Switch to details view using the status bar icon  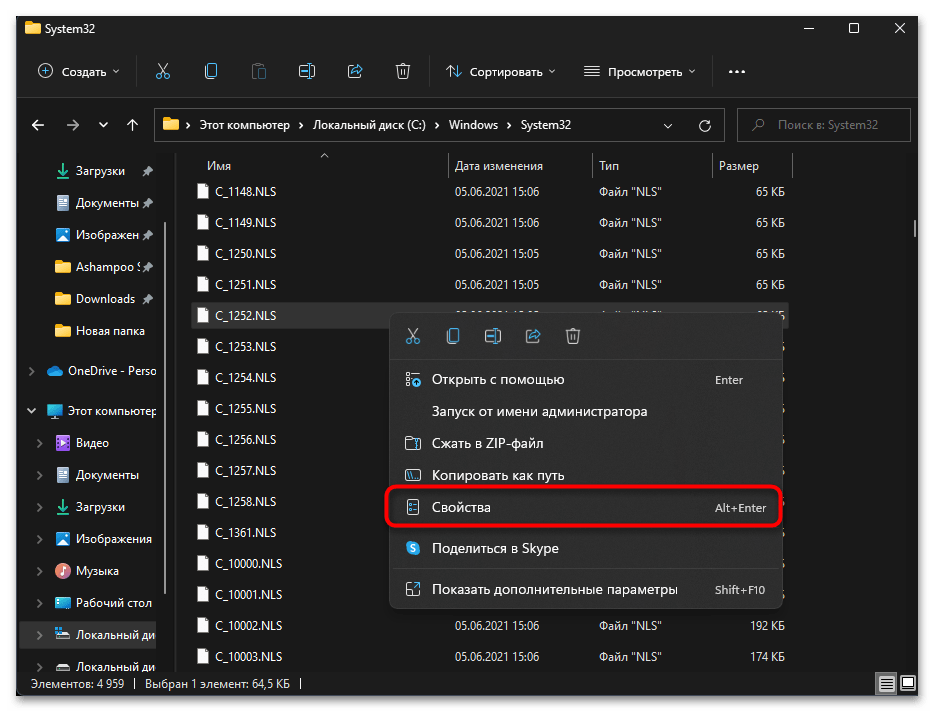(886, 684)
